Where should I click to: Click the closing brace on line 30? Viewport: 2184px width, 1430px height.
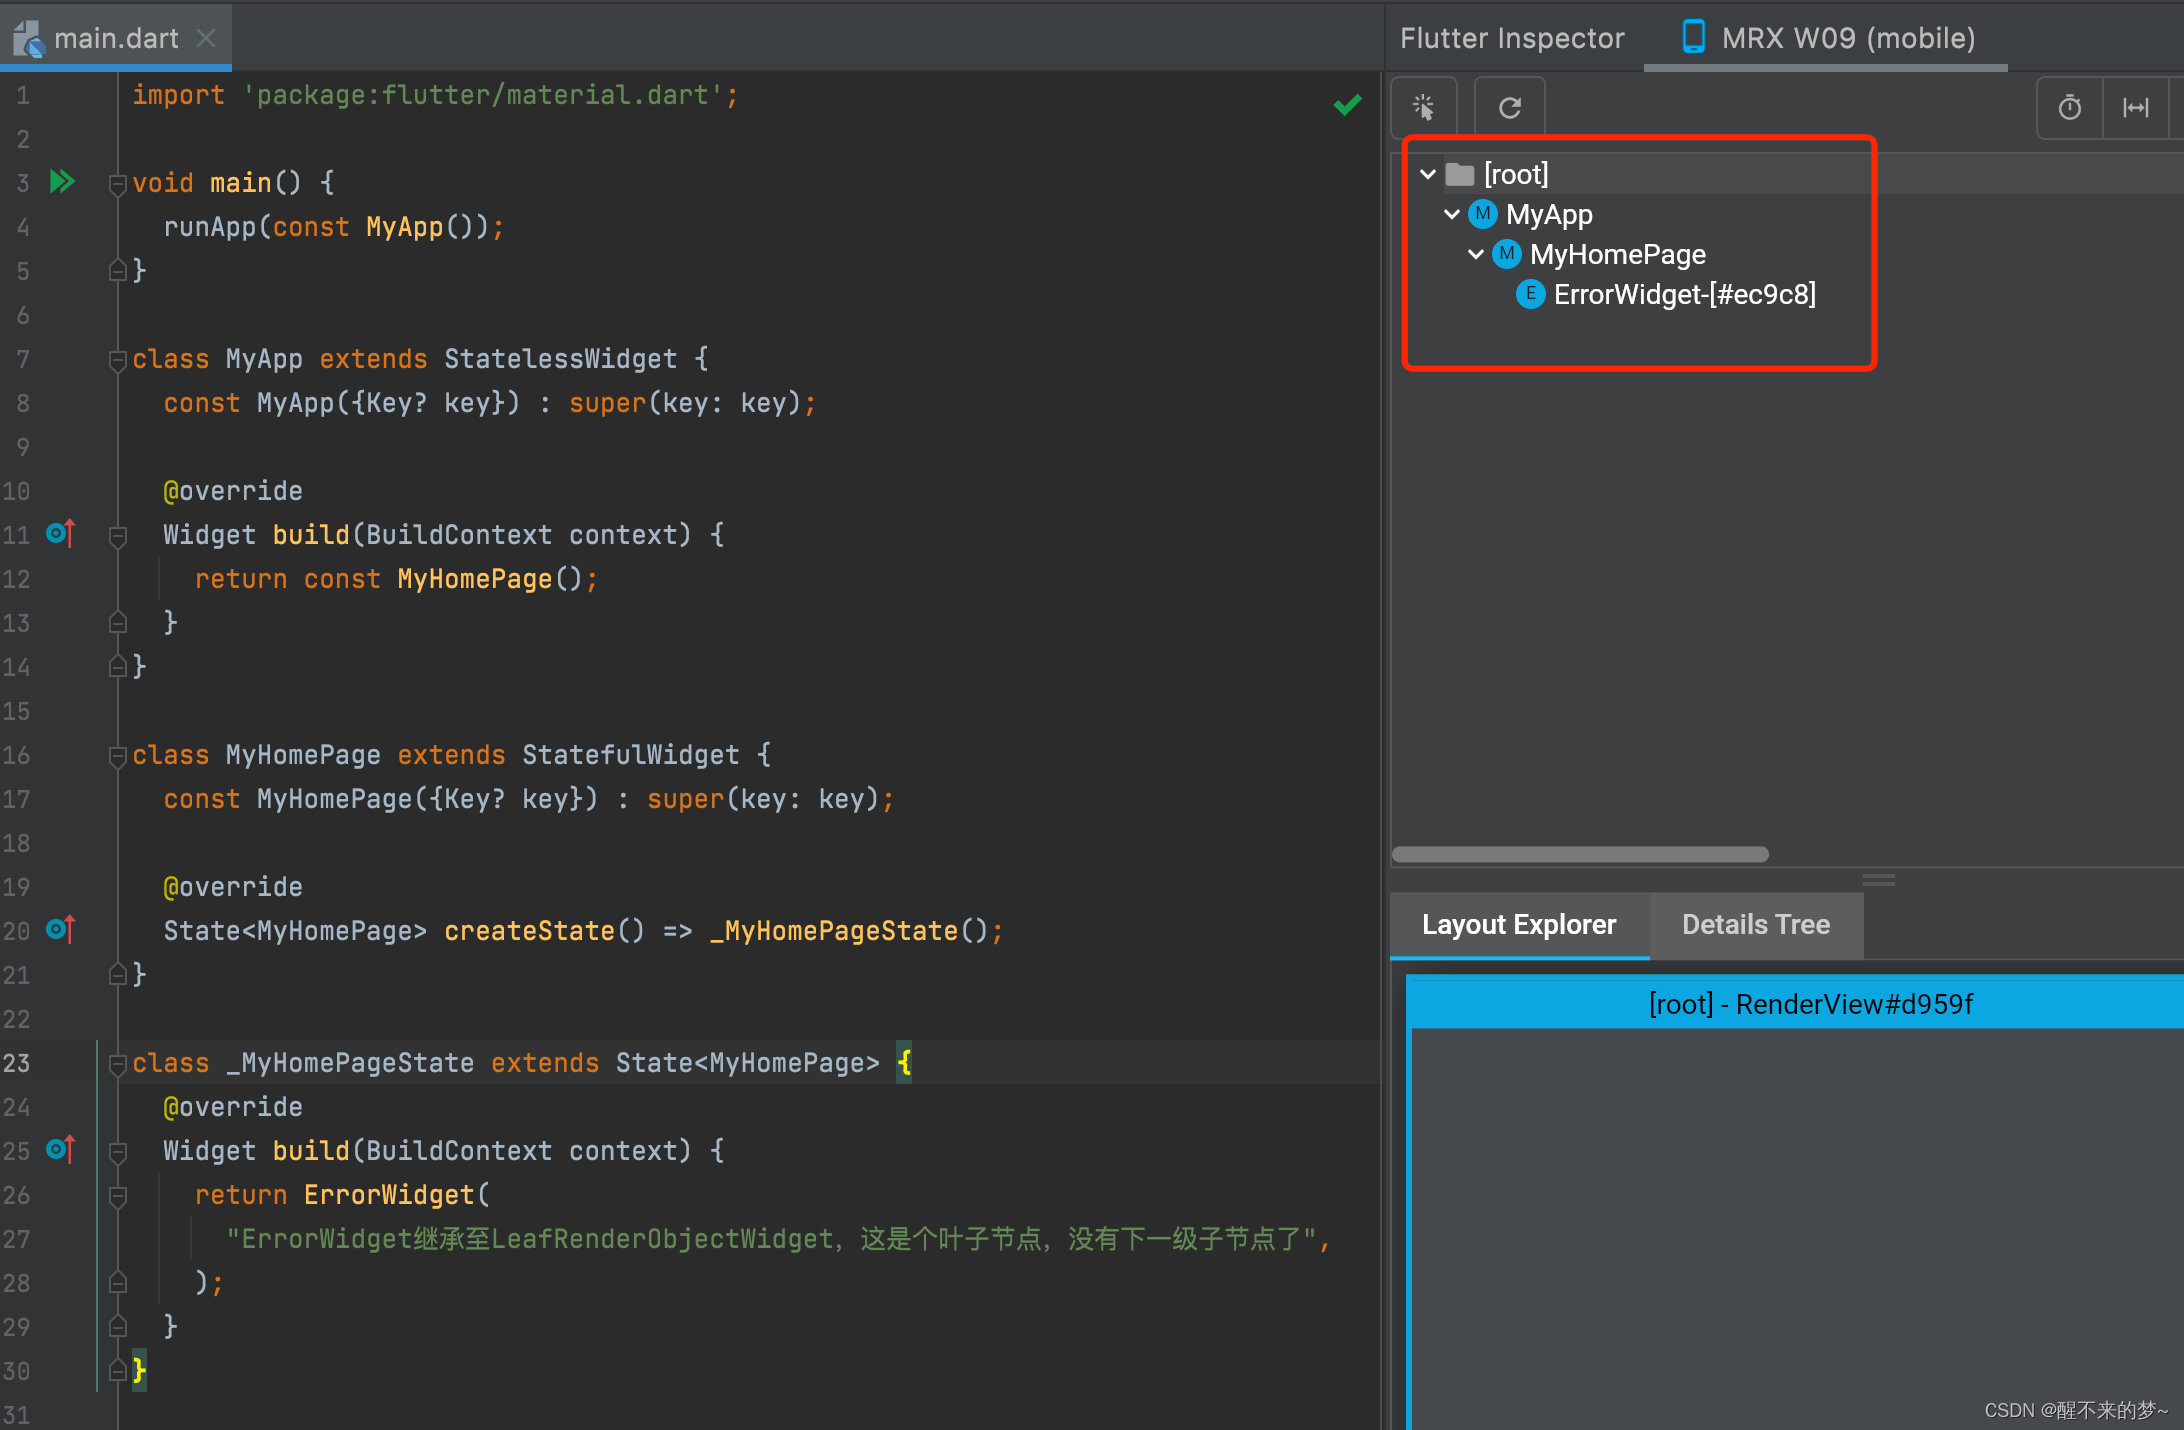point(139,1370)
